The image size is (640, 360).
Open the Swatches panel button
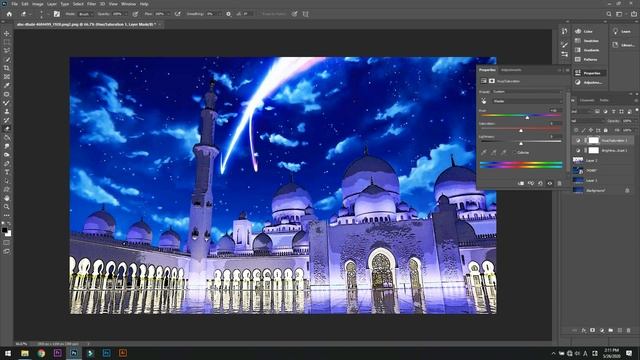[587, 41]
